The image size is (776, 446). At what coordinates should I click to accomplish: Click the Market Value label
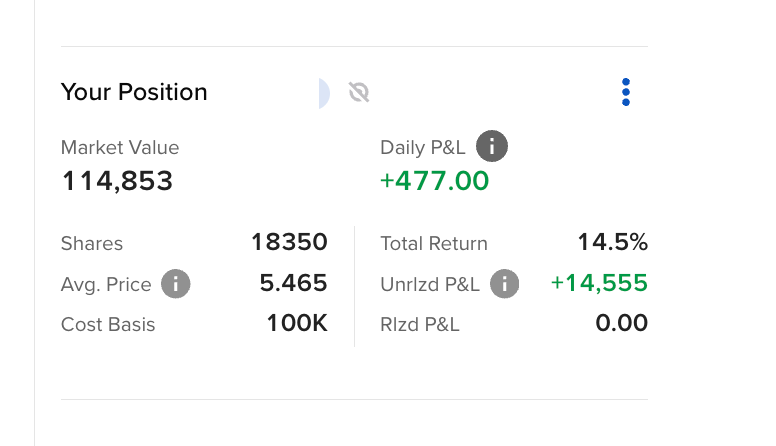120,148
